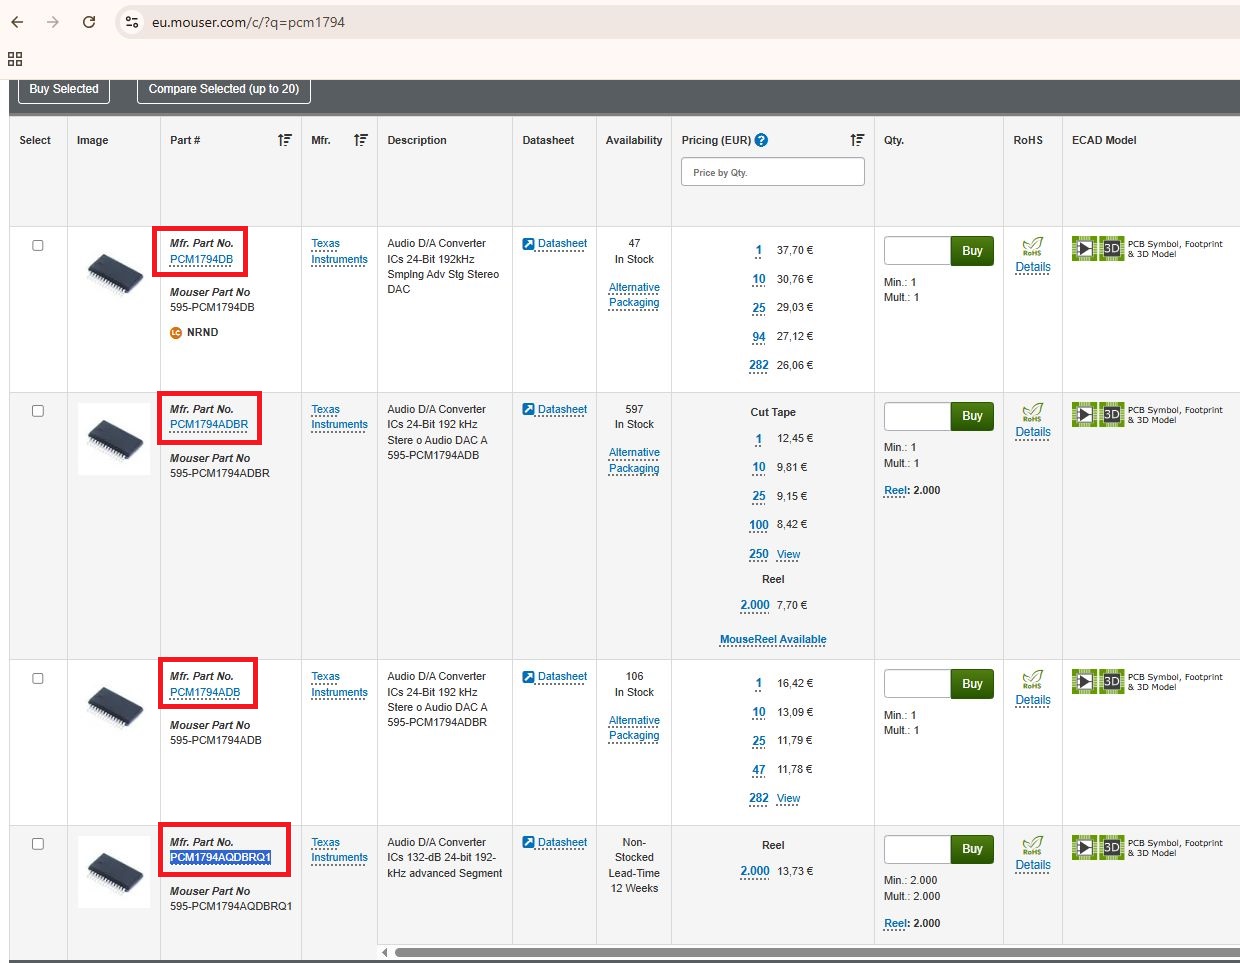The image size is (1240, 963).
Task: Open 3D model icon for PCM1794DB
Action: click(1112, 248)
